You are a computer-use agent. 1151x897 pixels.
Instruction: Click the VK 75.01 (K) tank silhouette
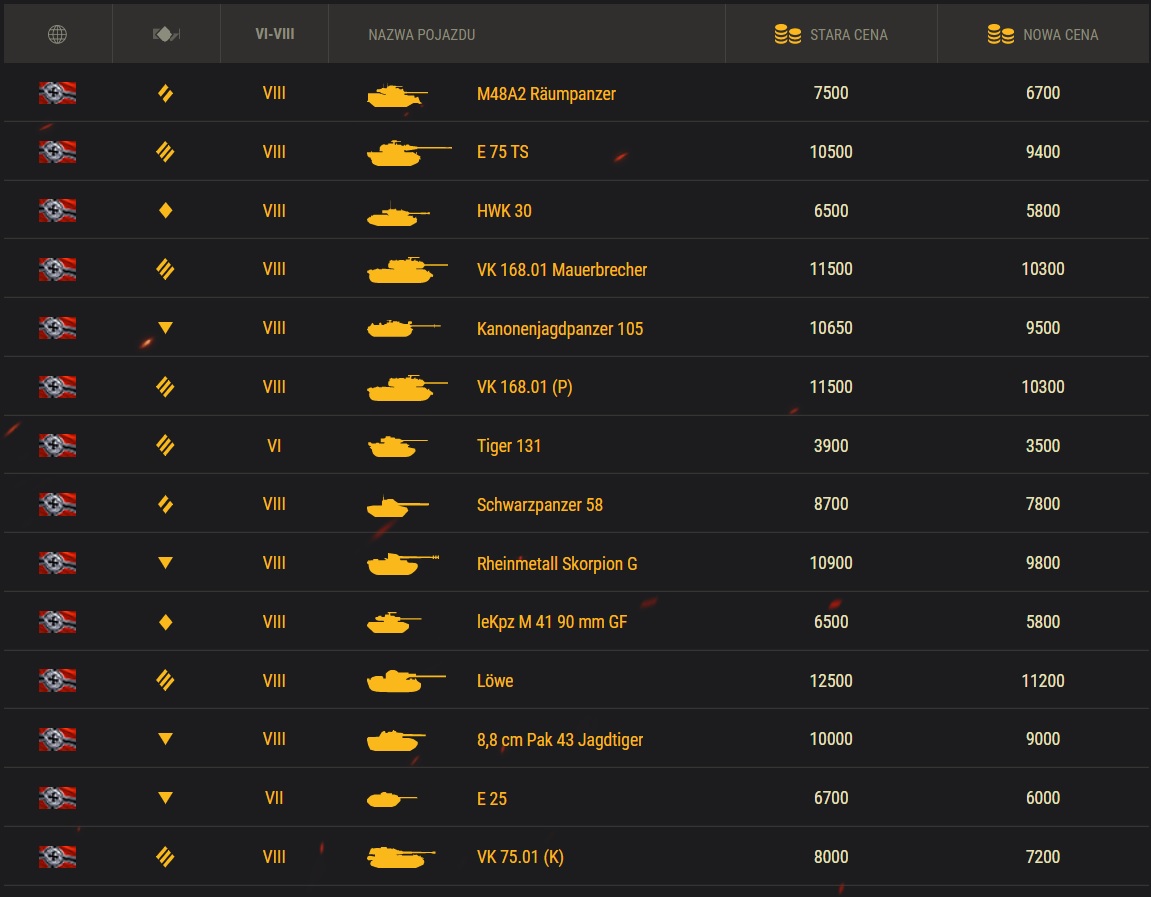coord(402,857)
